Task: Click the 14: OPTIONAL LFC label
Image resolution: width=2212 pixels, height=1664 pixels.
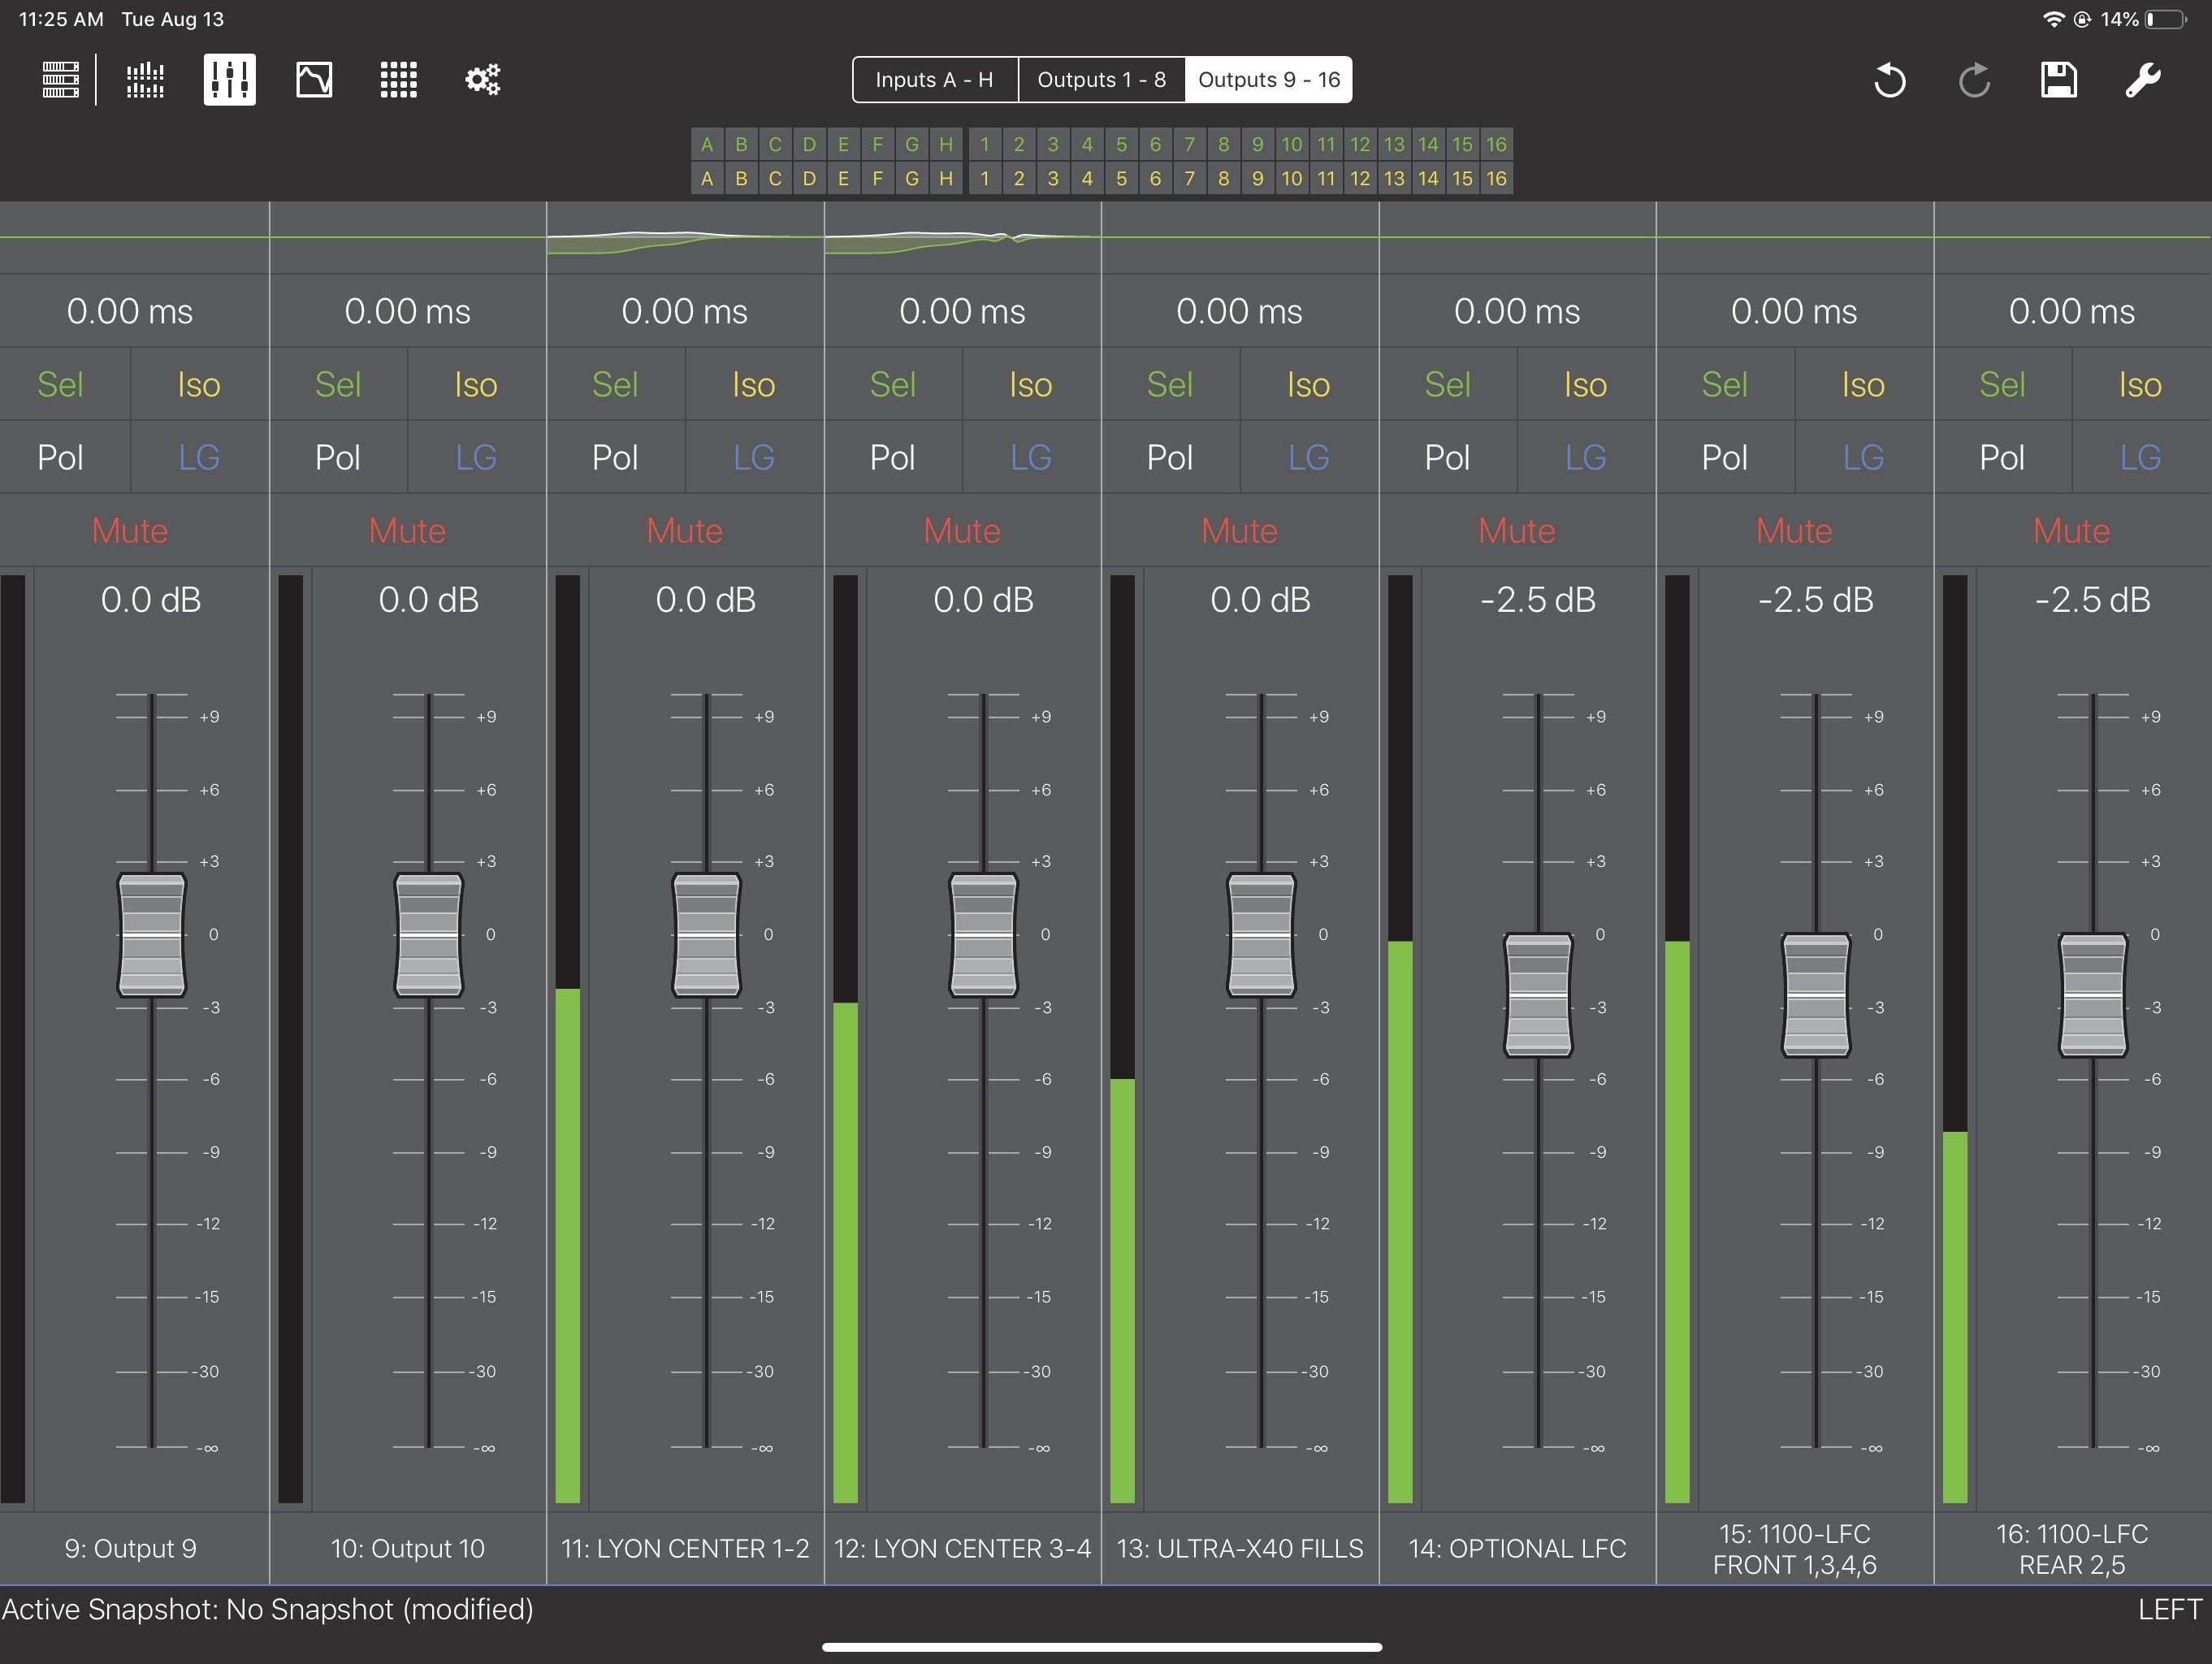Action: point(1517,1548)
